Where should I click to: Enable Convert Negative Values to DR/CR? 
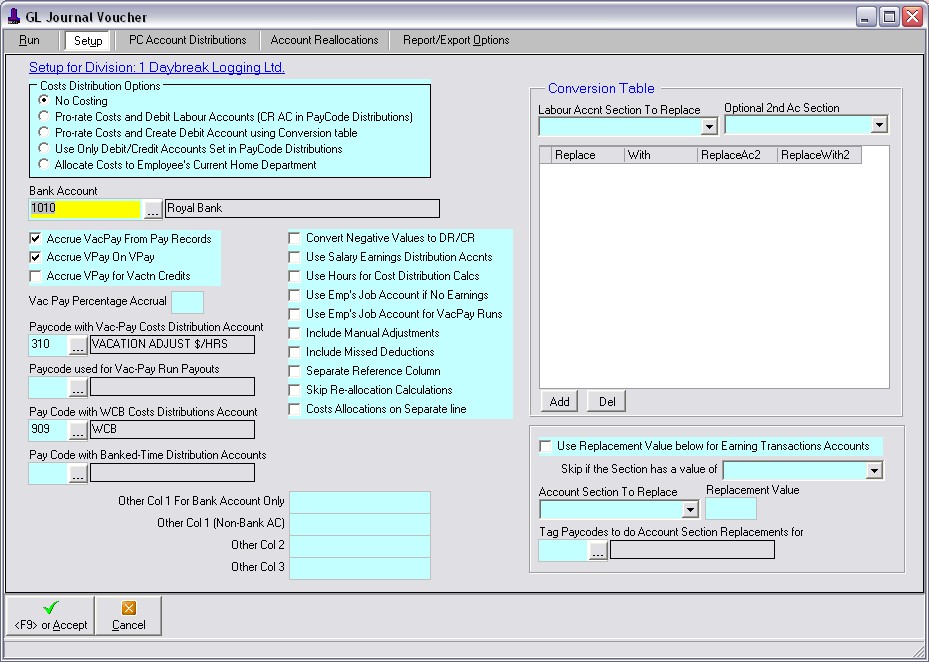coord(294,238)
